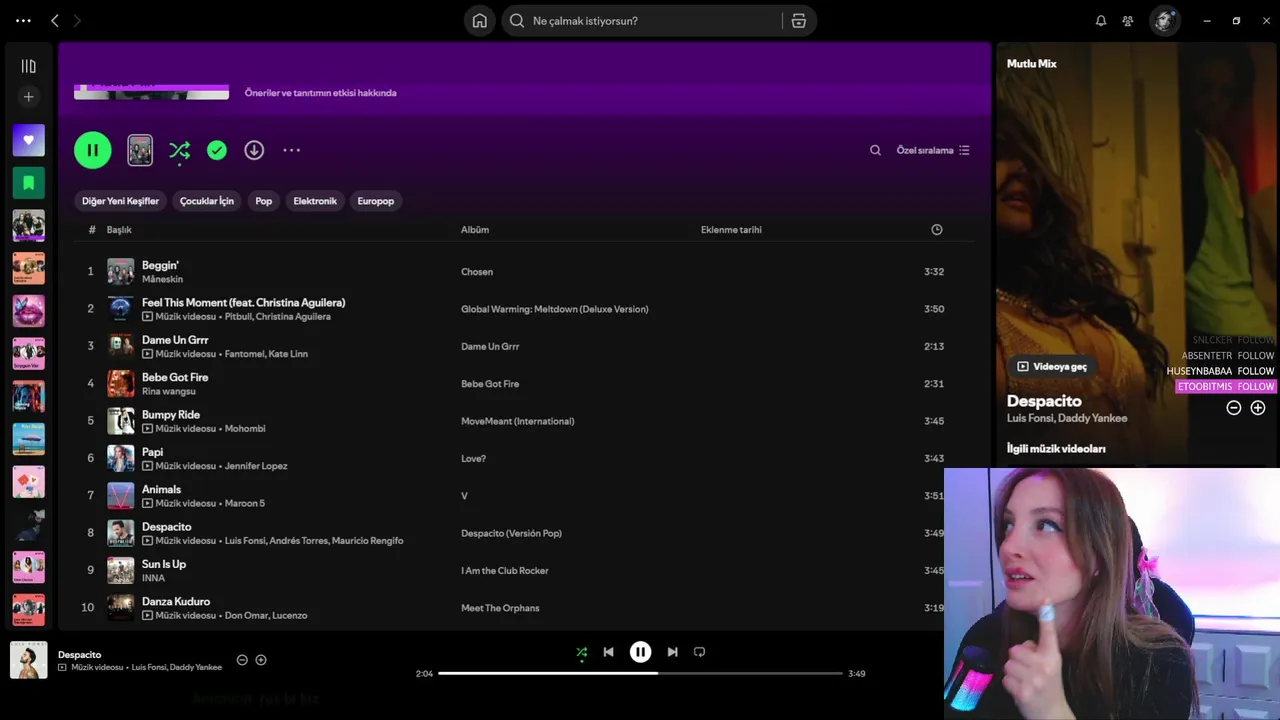This screenshot has height=720, width=1280.
Task: Open Sun Is Up cover thumbnail
Action: pyautogui.click(x=121, y=570)
